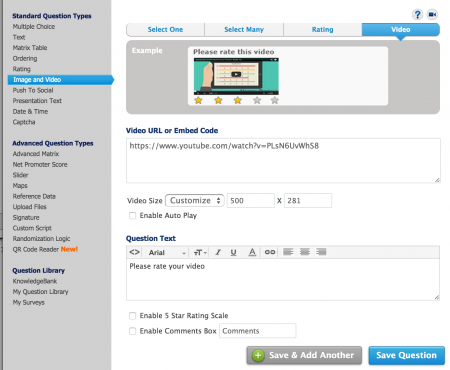Open the Video Size Customize dropdown
This screenshot has height=370, width=450.
[x=195, y=200]
